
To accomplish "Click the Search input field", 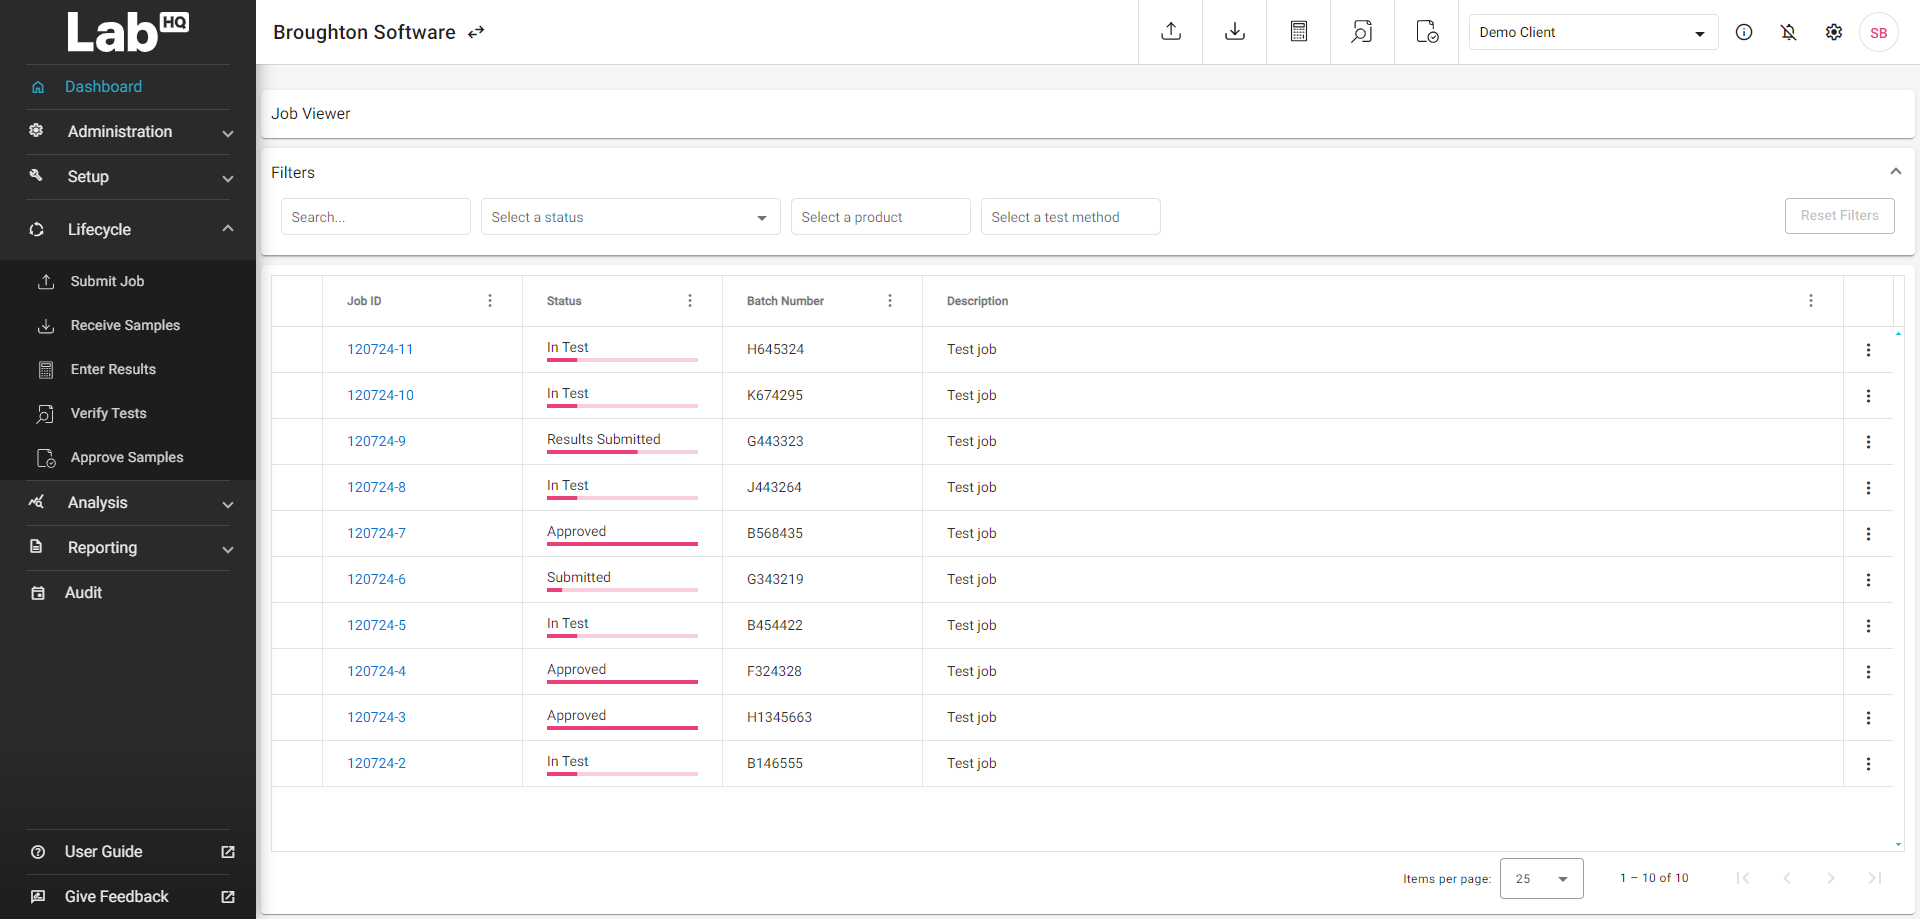I will (375, 217).
